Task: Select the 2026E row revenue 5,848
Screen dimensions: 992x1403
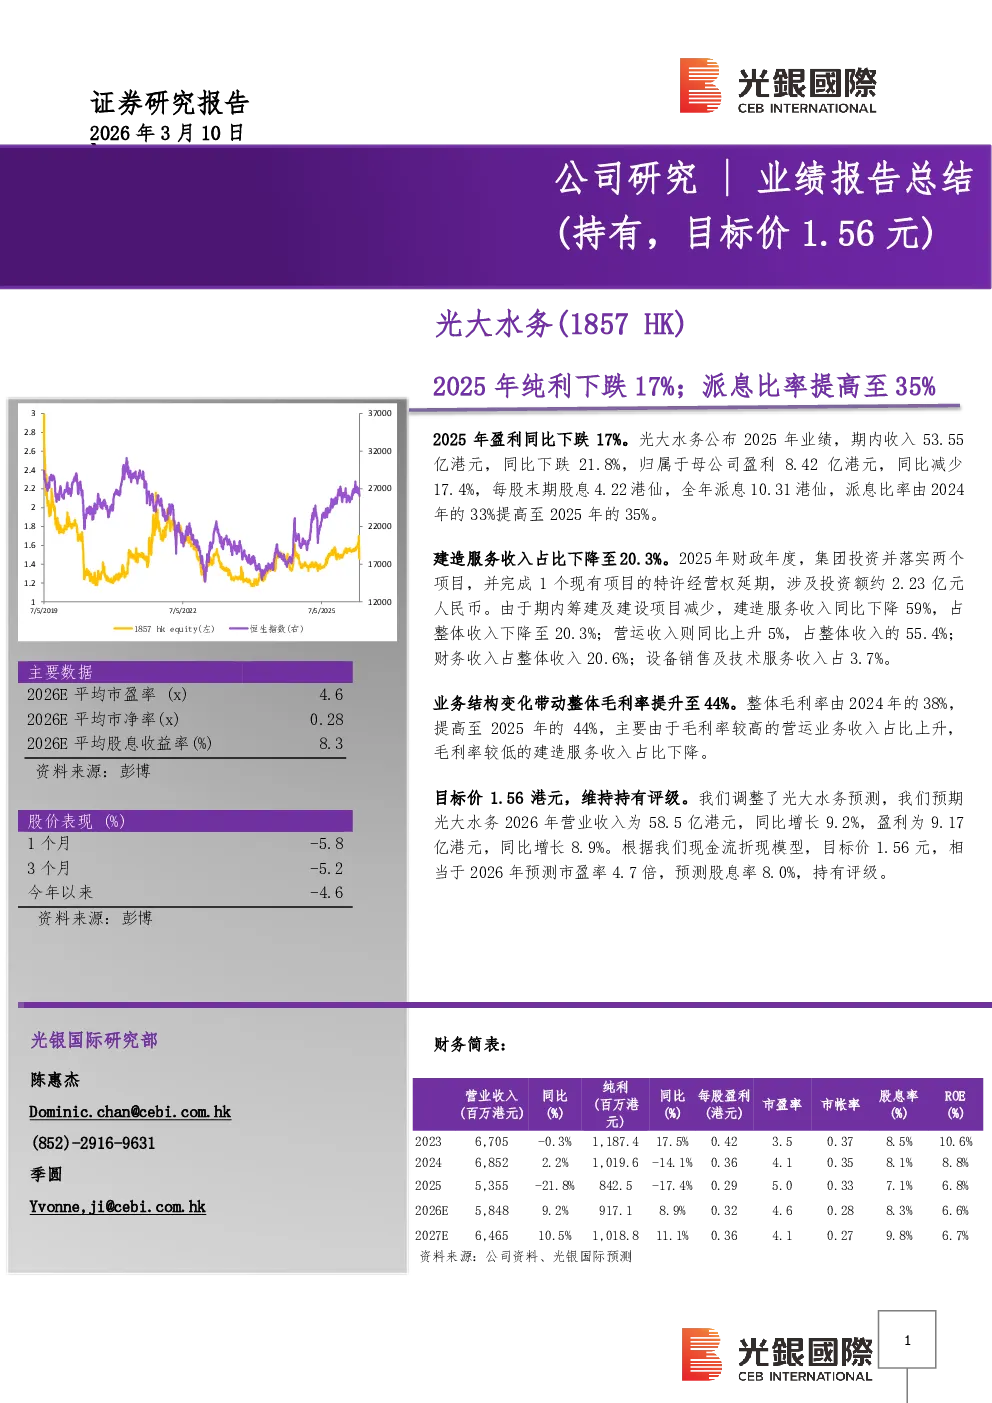Action: 491,1210
